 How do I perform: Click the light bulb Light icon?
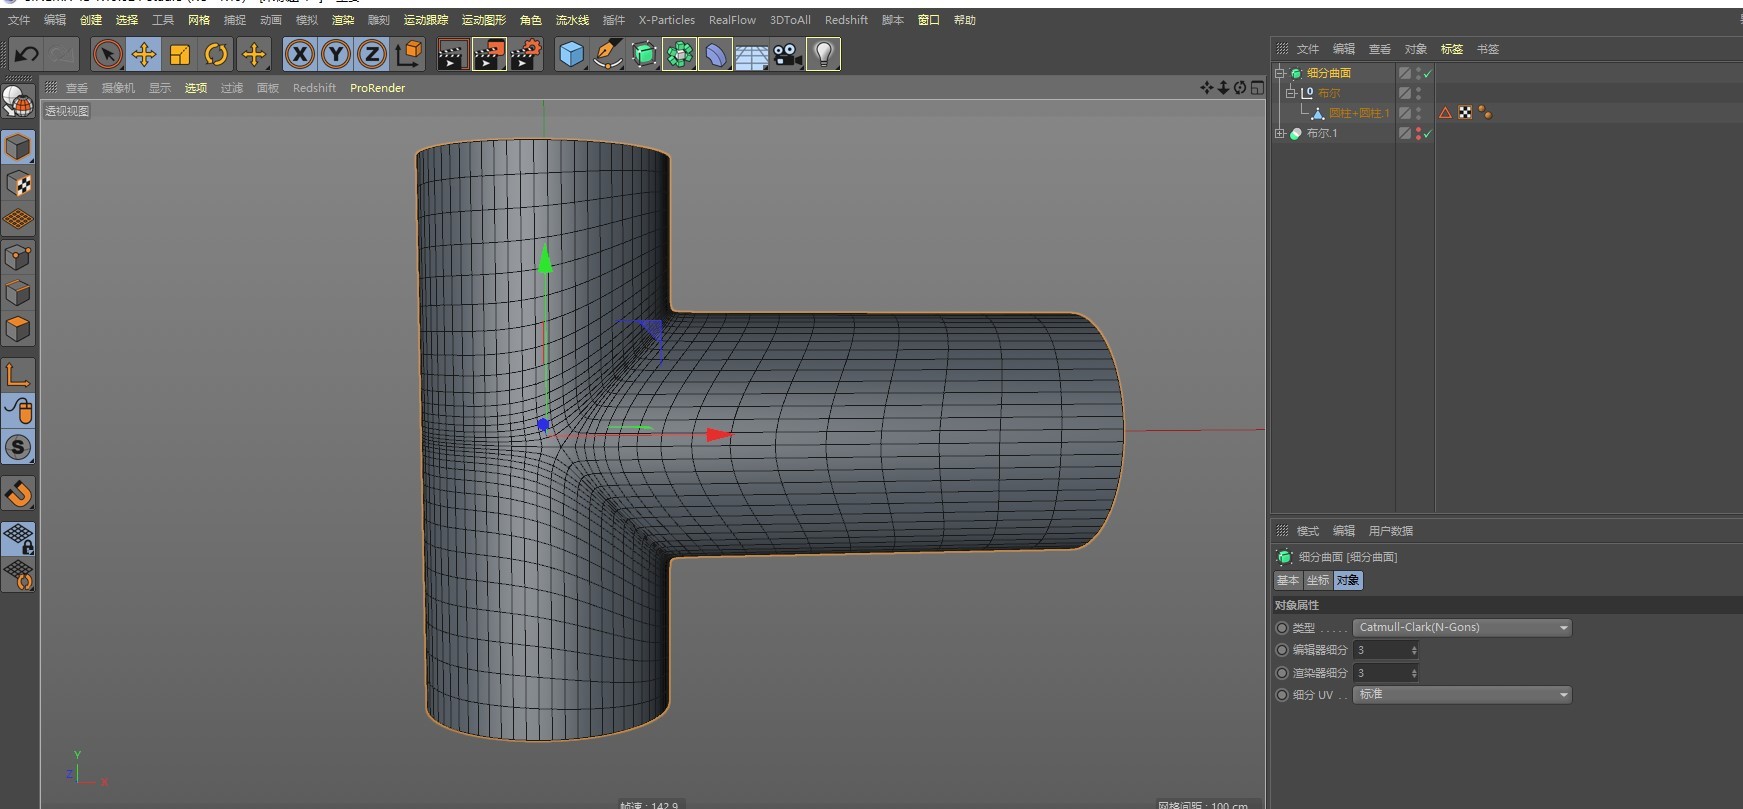(x=823, y=54)
